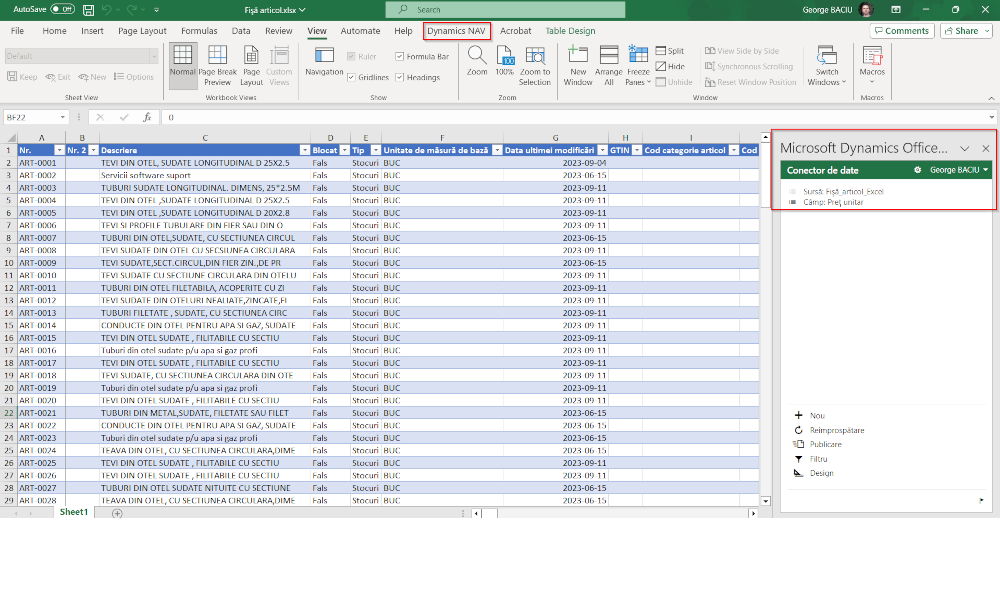Click the Comments button
Screen dimensions: 1000x600
[x=902, y=31]
